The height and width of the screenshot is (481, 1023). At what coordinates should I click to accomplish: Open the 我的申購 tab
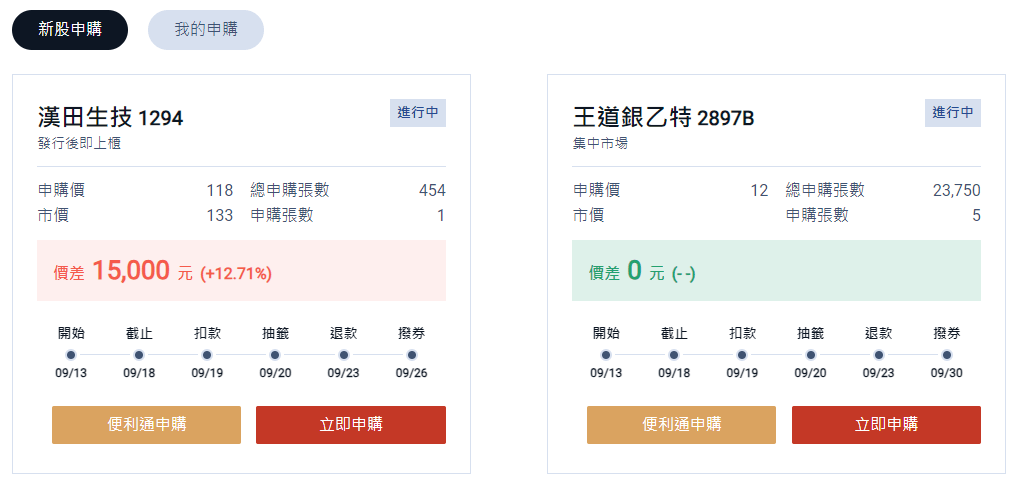206,30
